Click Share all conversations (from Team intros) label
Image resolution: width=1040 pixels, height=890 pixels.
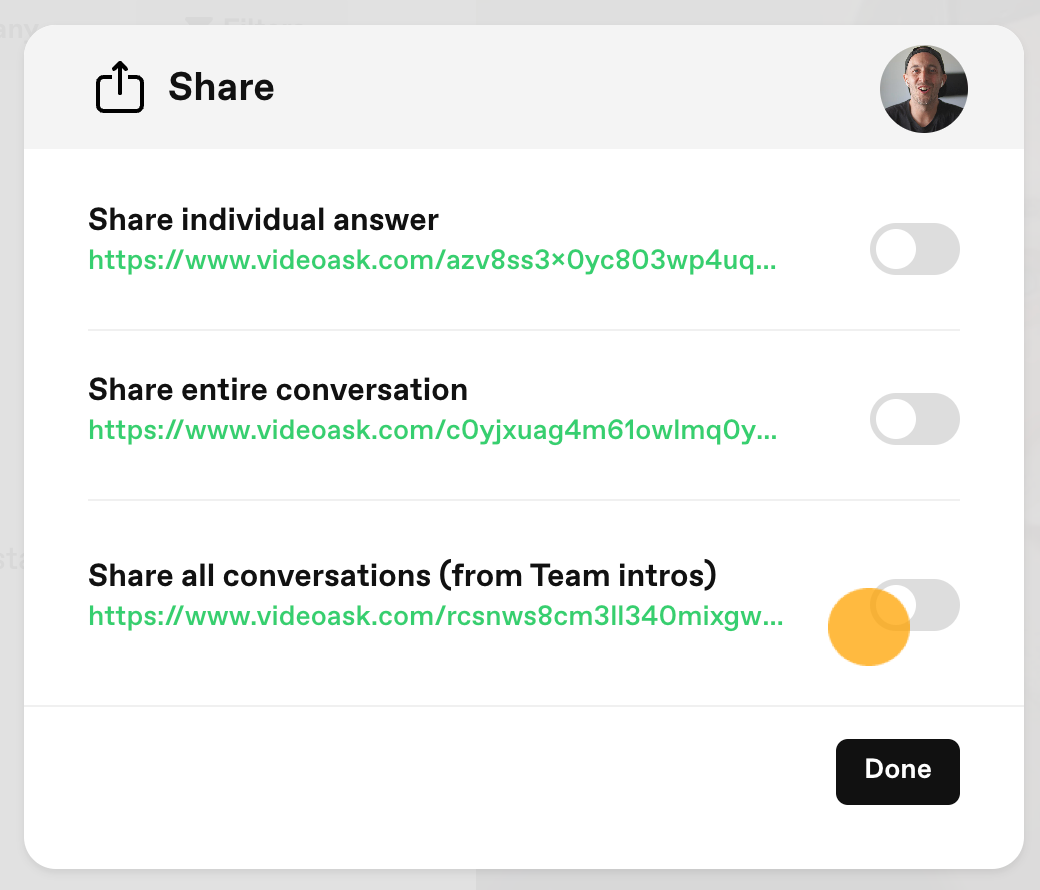[x=403, y=575]
